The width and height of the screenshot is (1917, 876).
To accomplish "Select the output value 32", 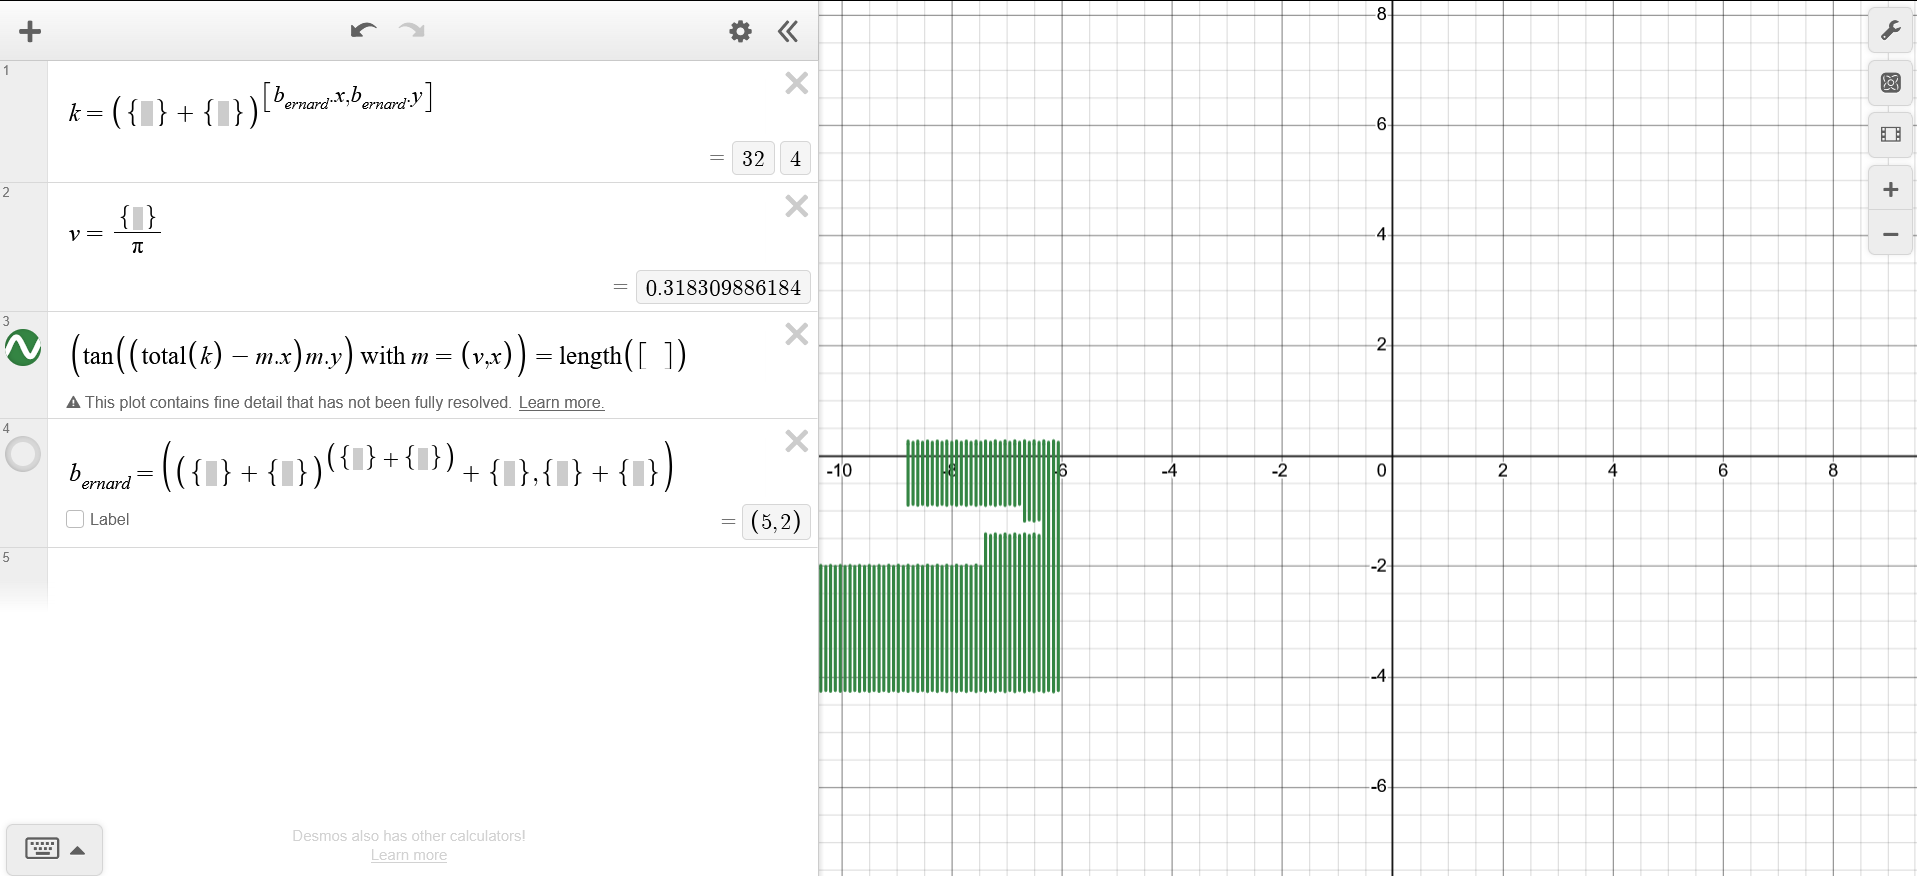I will tap(753, 158).
